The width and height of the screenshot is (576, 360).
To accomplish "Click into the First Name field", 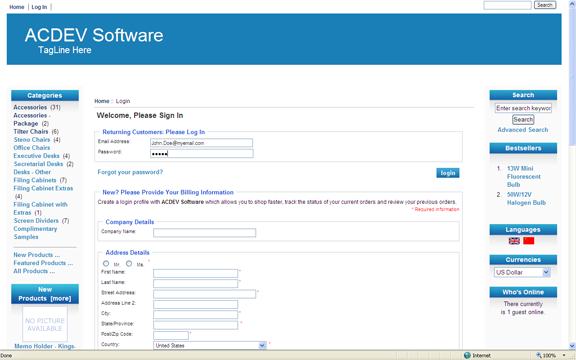I will pos(195,273).
